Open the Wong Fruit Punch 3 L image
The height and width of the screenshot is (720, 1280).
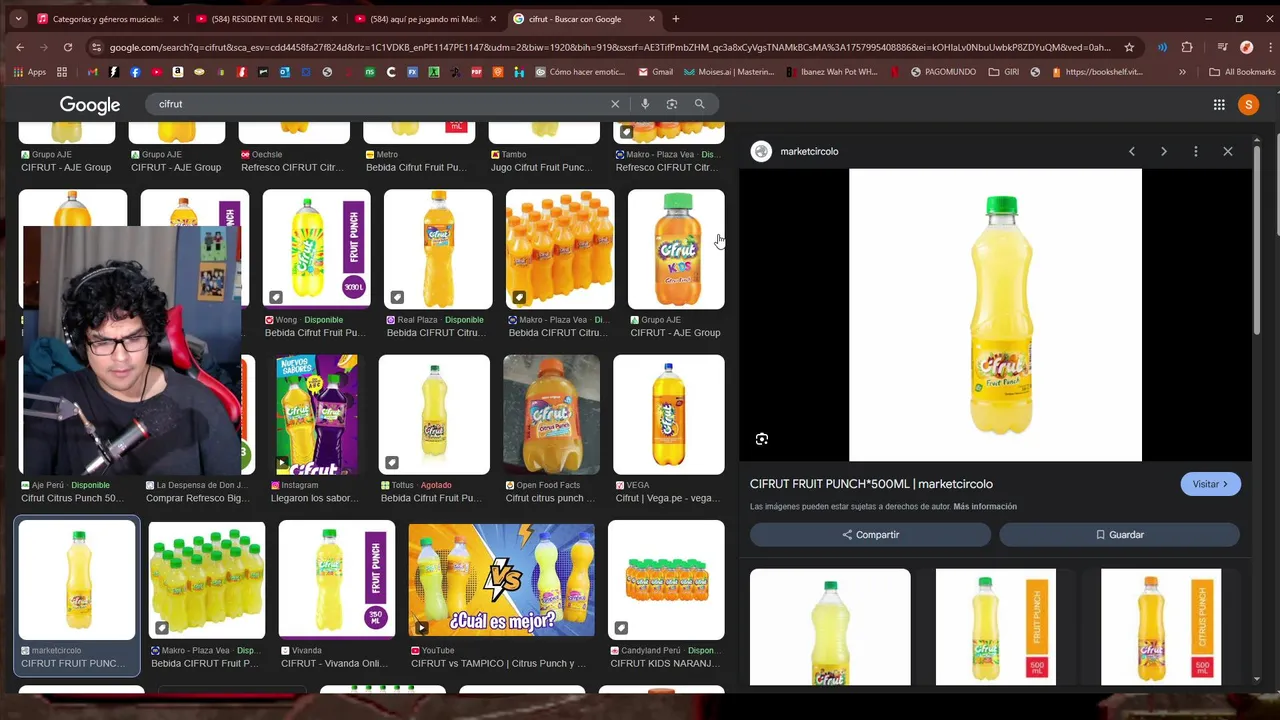pos(316,250)
